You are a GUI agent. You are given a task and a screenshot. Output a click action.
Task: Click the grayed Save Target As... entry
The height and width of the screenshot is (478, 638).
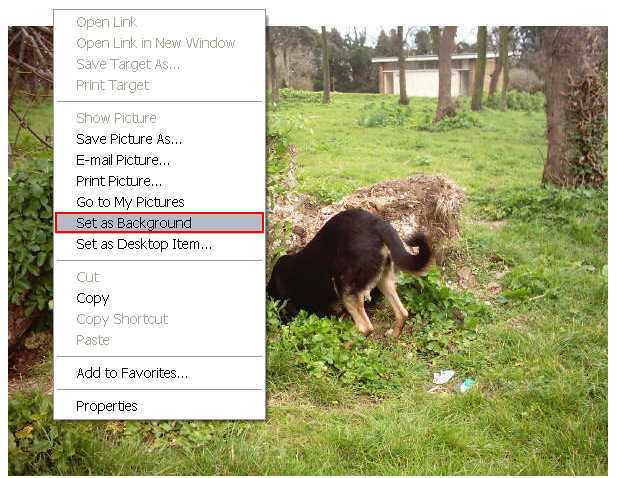point(159,64)
